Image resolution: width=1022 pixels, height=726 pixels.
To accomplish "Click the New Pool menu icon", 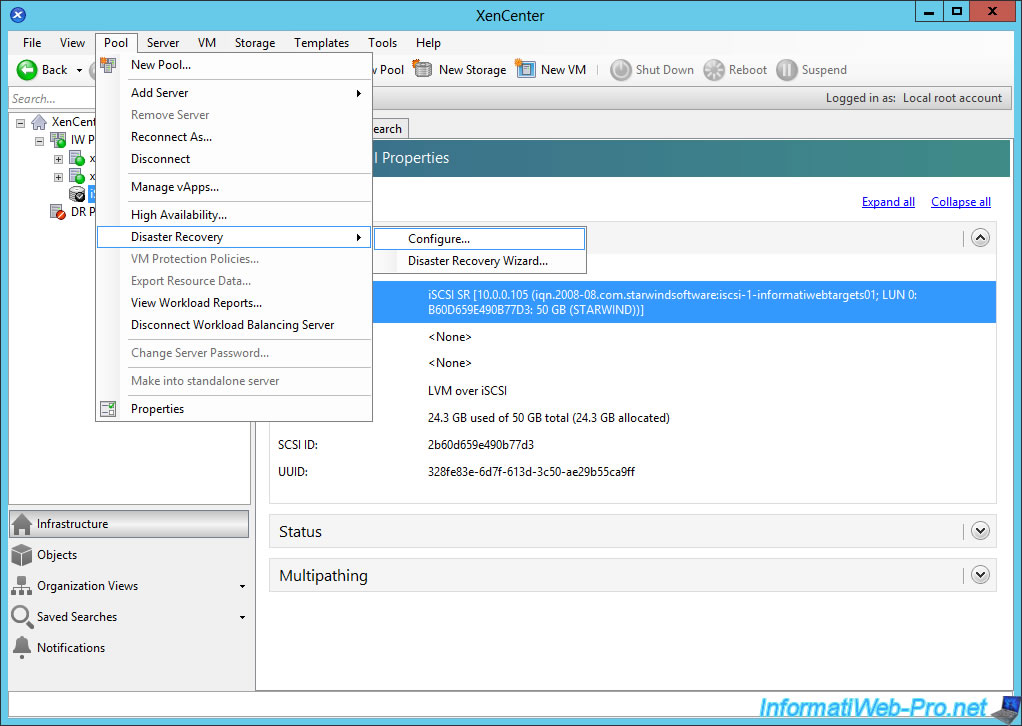I will (x=108, y=65).
